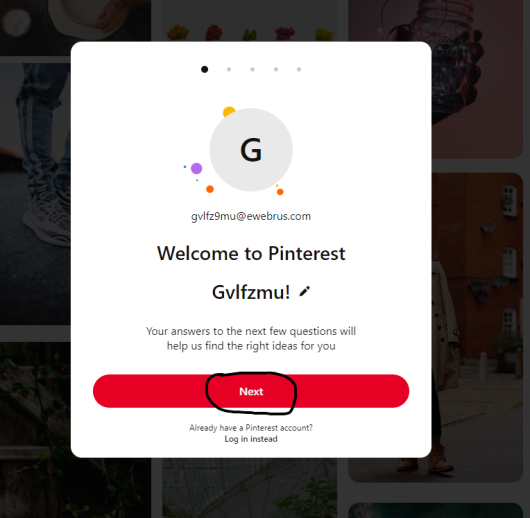Click the gray G avatar circle
This screenshot has width=530, height=518.
click(x=251, y=150)
